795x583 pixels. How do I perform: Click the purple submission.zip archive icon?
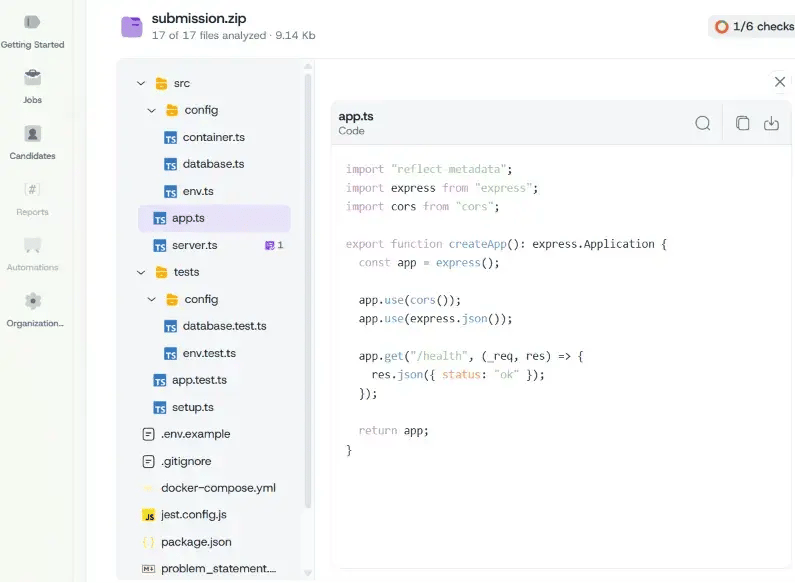(132, 27)
